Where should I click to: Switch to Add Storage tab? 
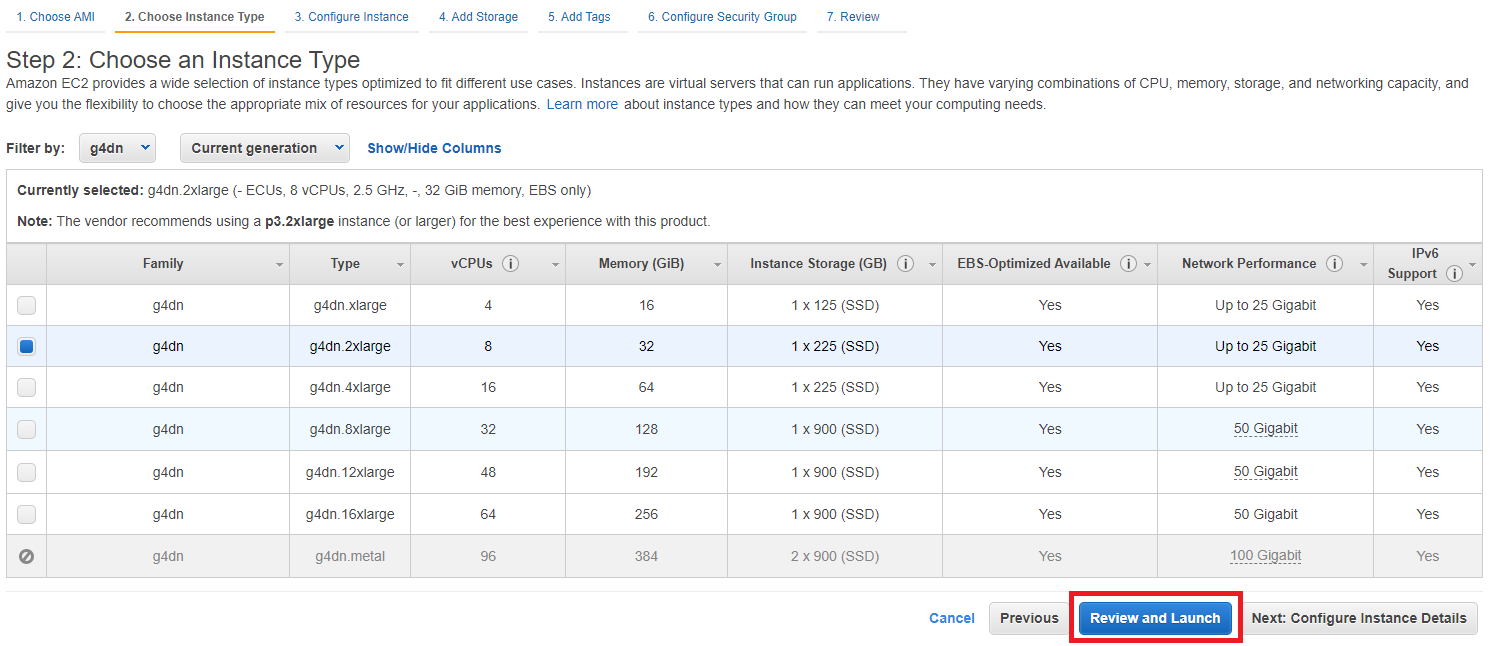[x=478, y=17]
